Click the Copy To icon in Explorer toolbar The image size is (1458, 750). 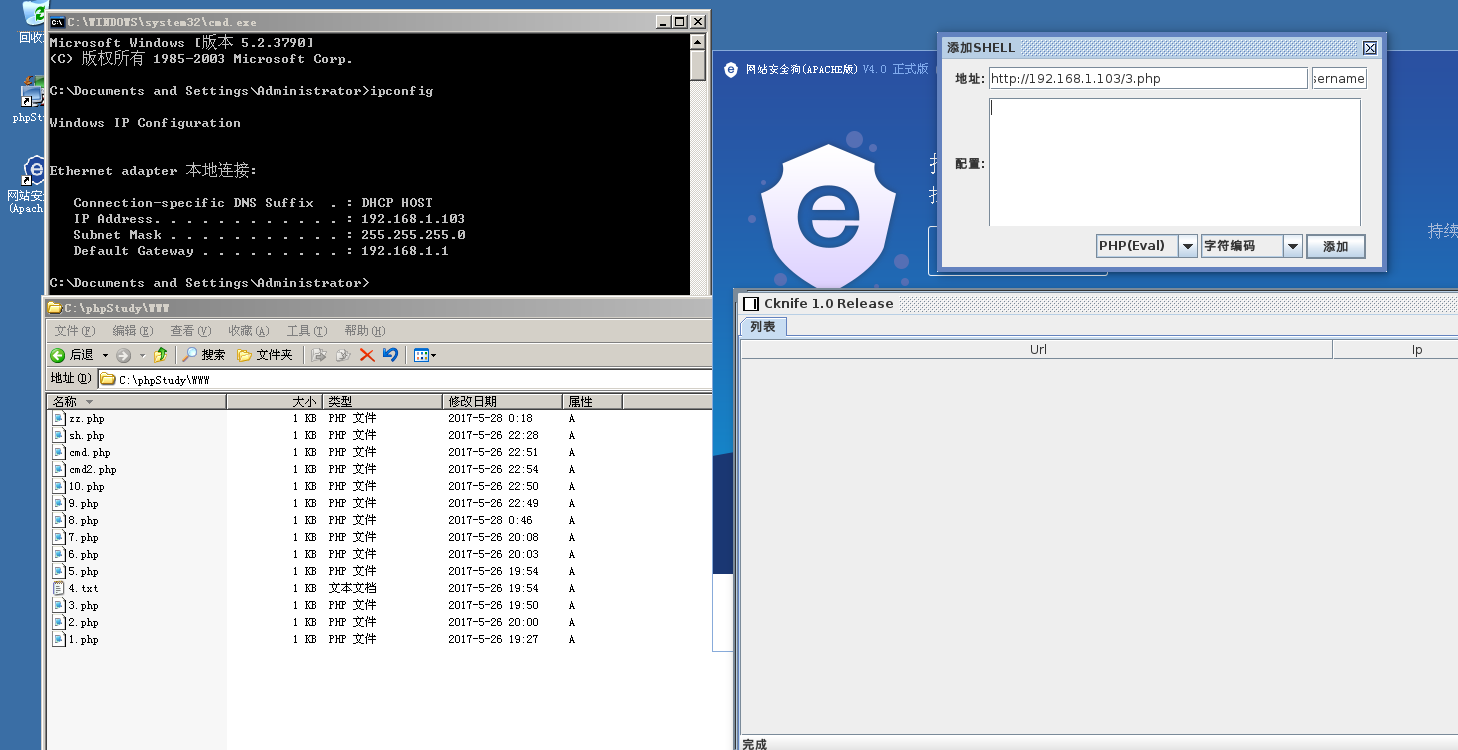343,355
